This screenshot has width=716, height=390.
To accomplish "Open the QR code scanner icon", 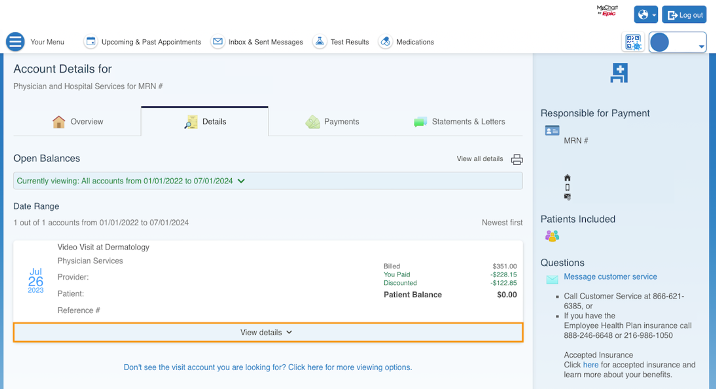I will (633, 42).
